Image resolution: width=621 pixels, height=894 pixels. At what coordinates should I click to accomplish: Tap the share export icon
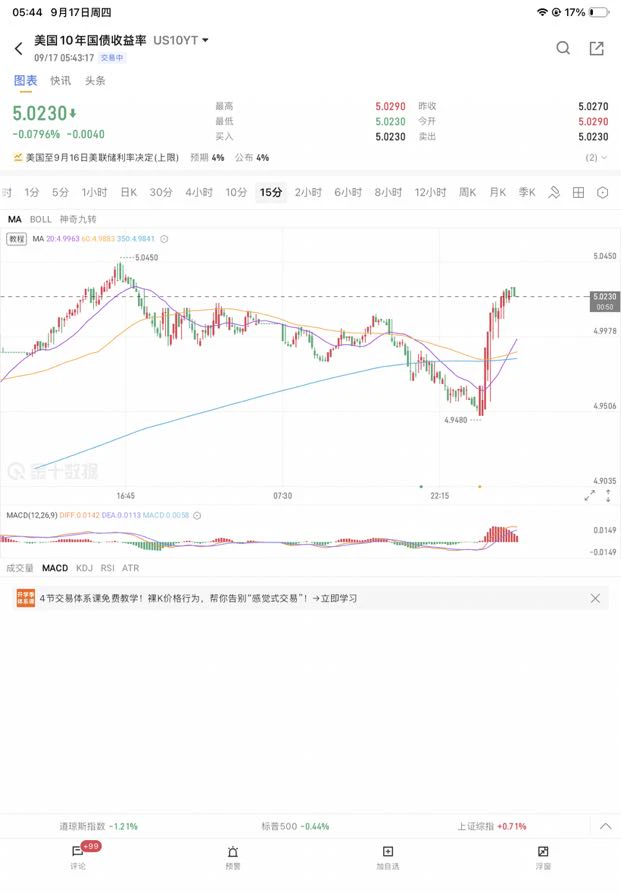click(x=596, y=48)
